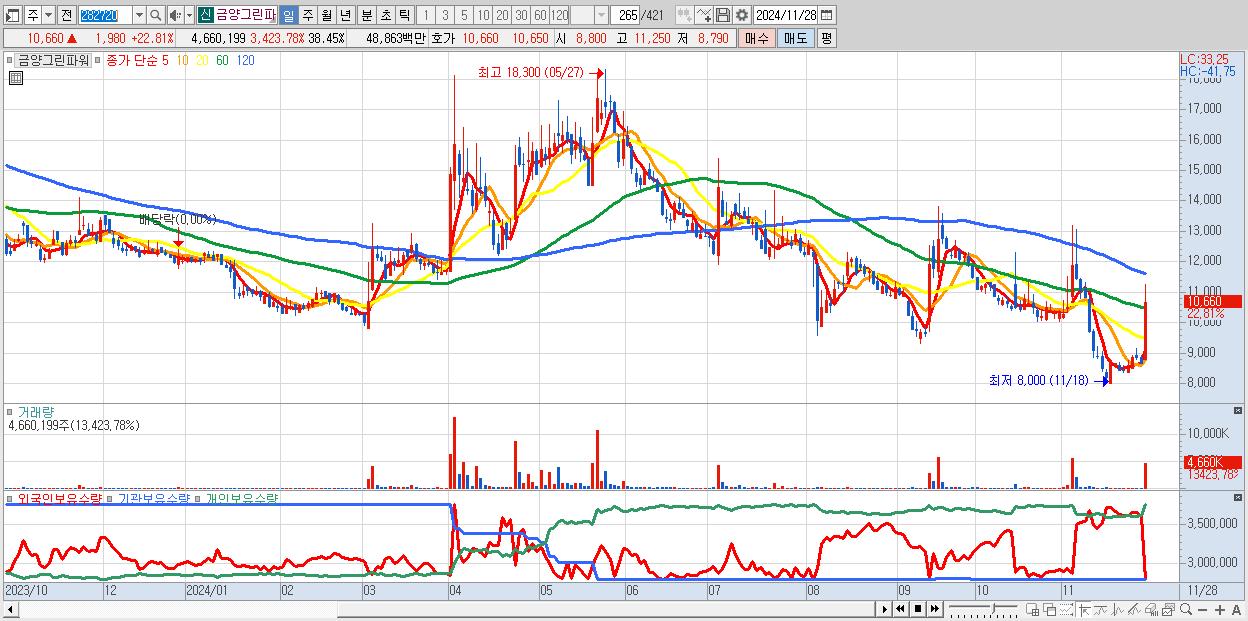Click the green 신 badge icon

pos(205,15)
